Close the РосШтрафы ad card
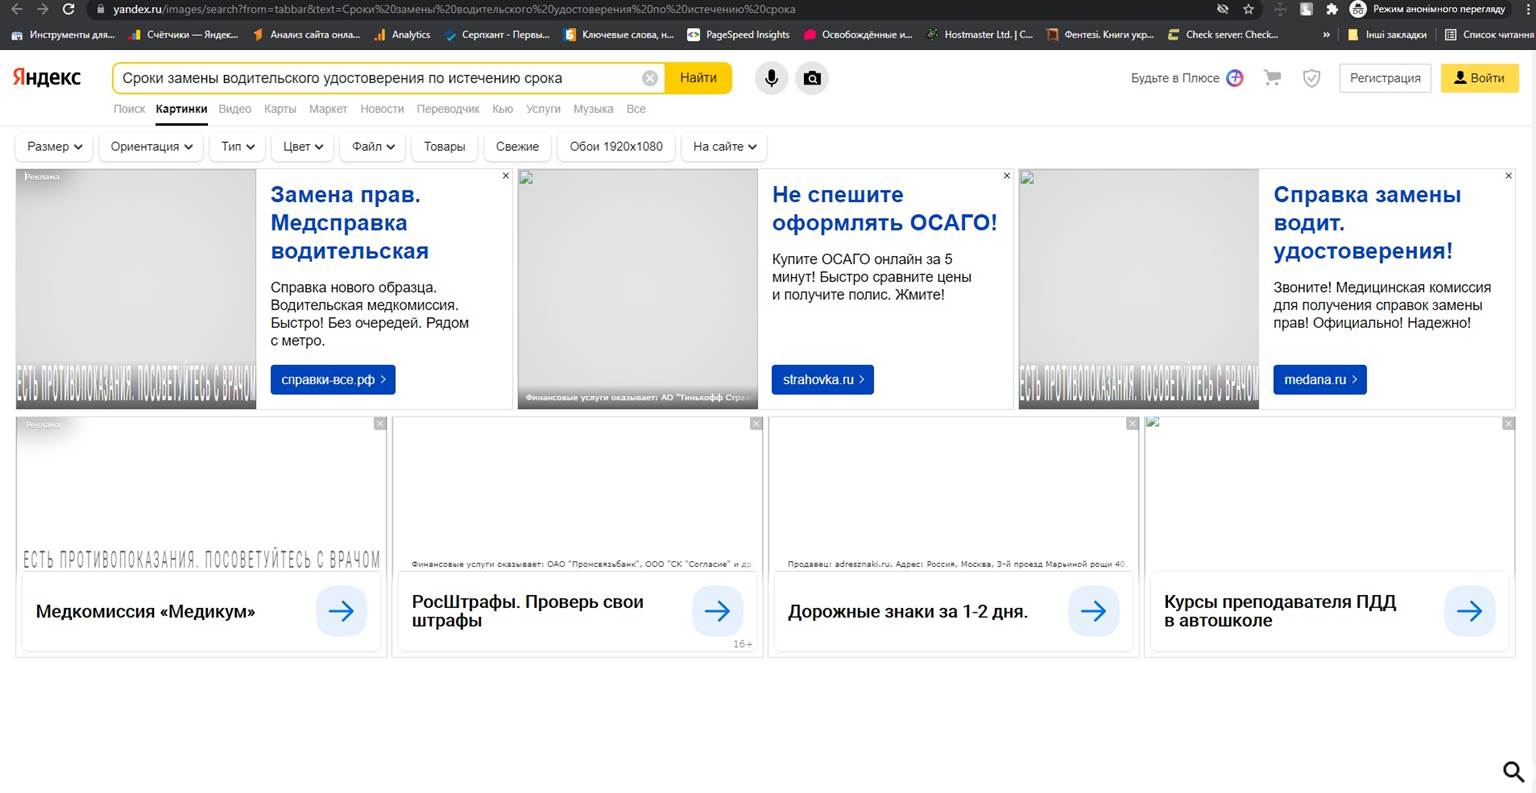The image size is (1536, 793). point(756,424)
